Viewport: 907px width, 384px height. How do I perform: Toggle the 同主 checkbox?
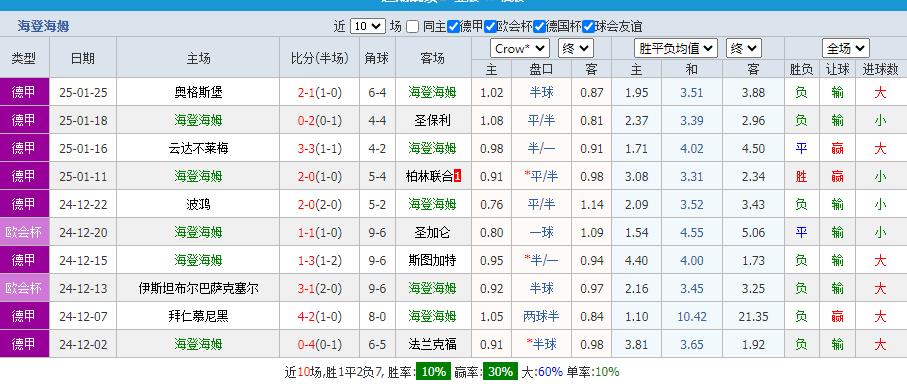click(x=412, y=27)
